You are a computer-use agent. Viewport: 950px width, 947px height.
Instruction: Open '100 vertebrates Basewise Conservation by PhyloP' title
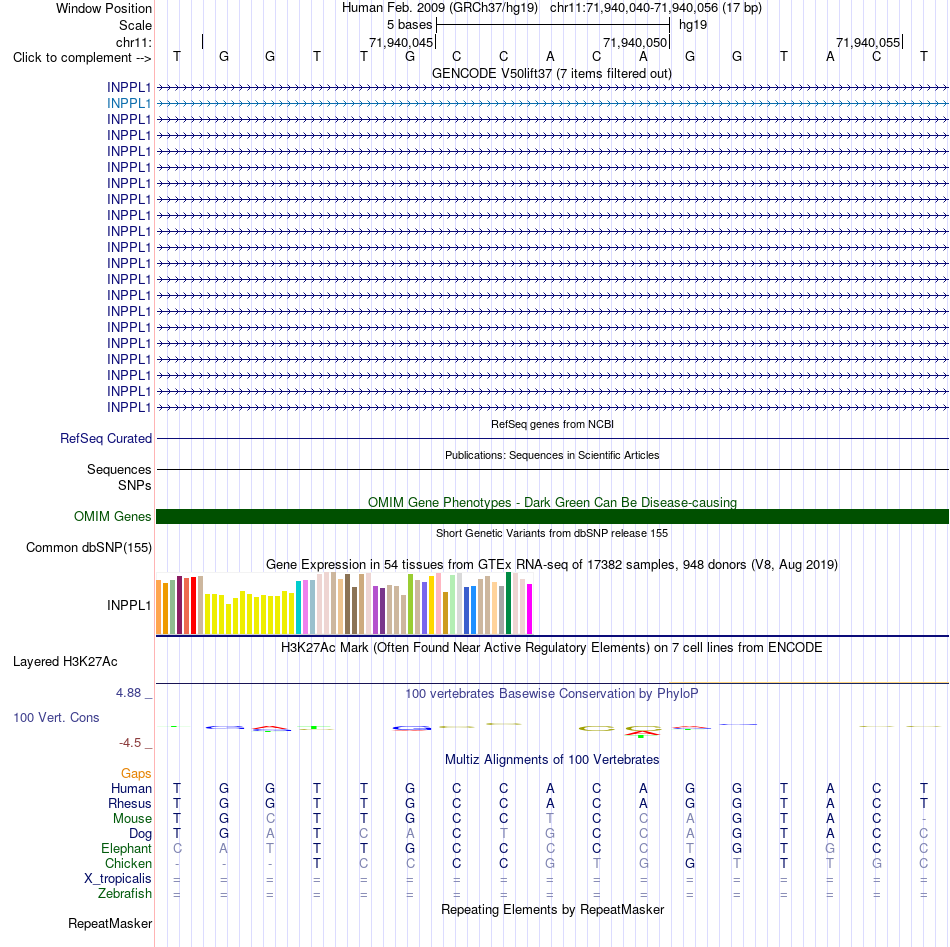point(552,693)
